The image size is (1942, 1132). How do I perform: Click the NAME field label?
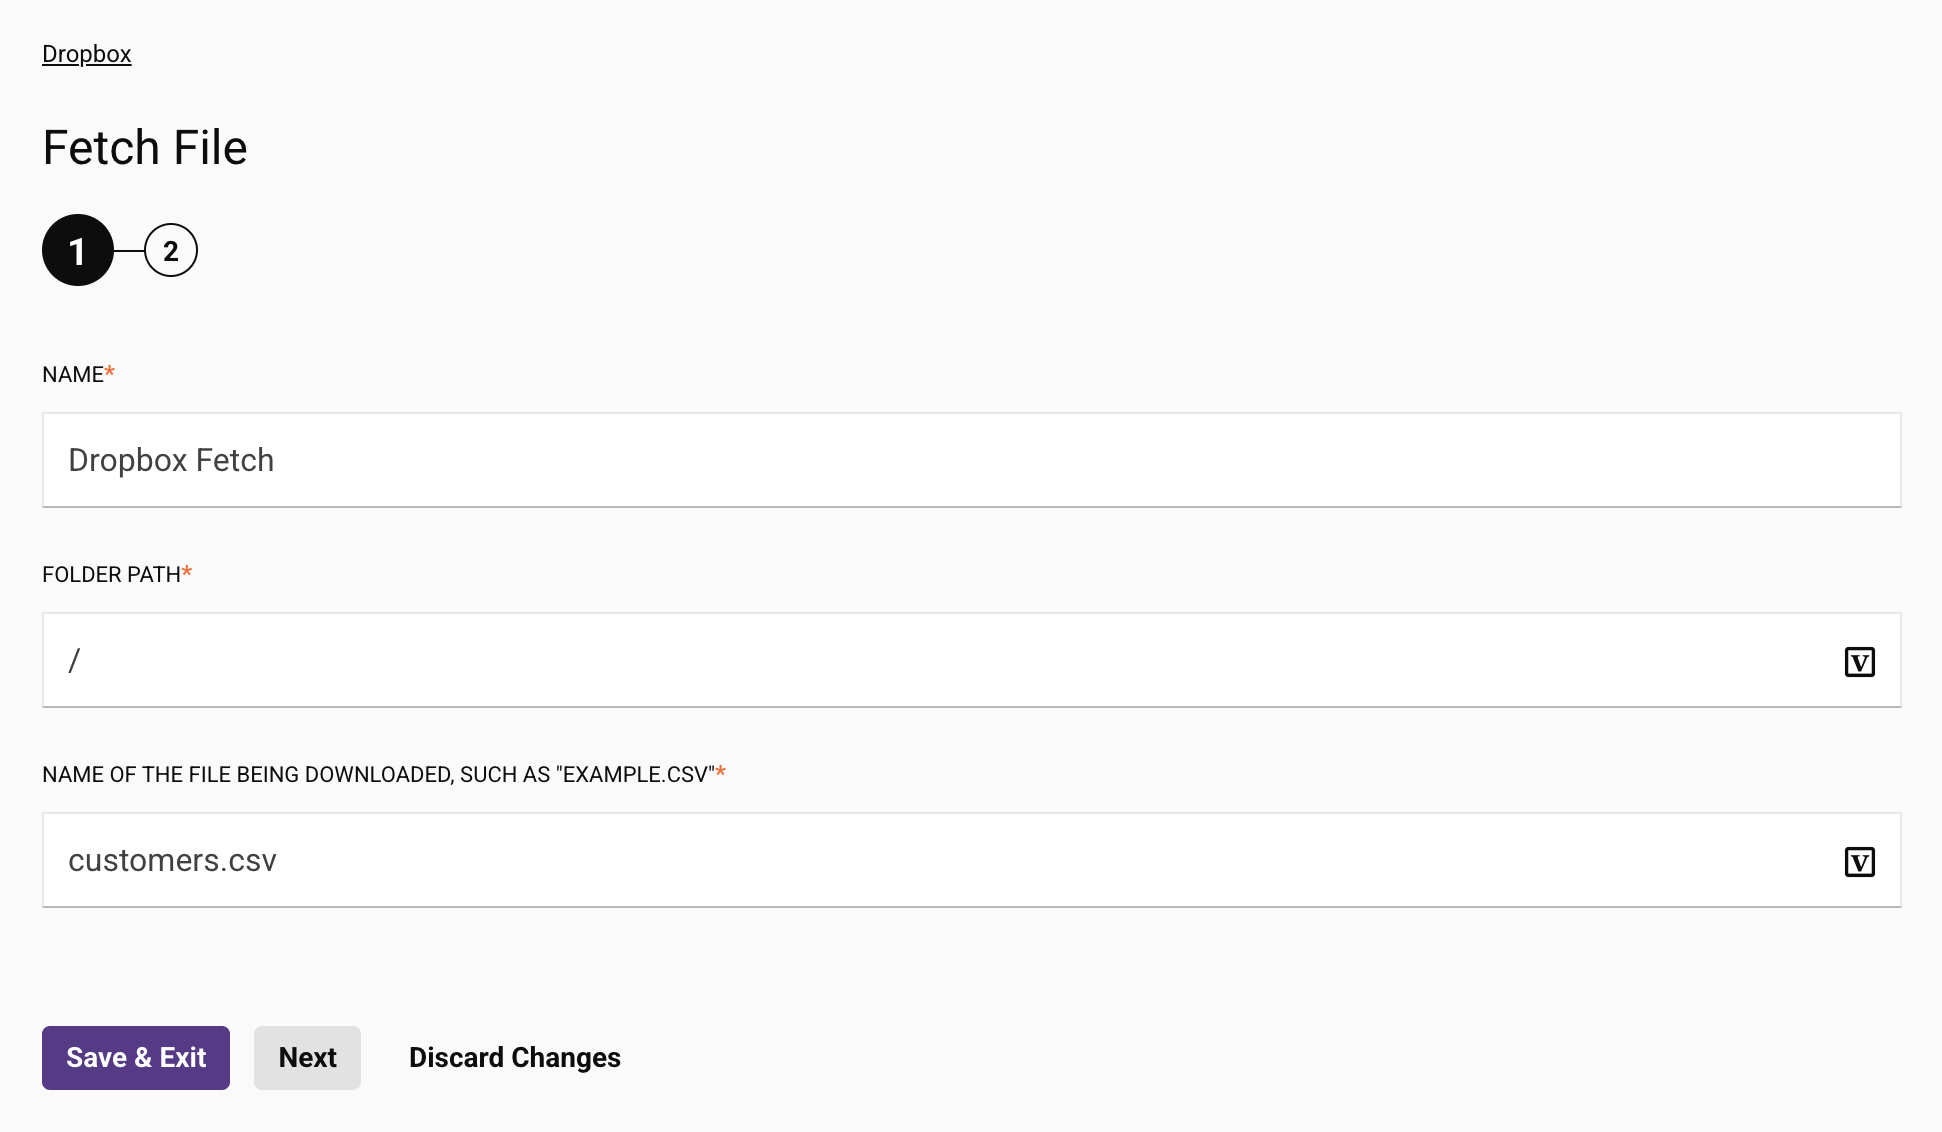tap(73, 375)
